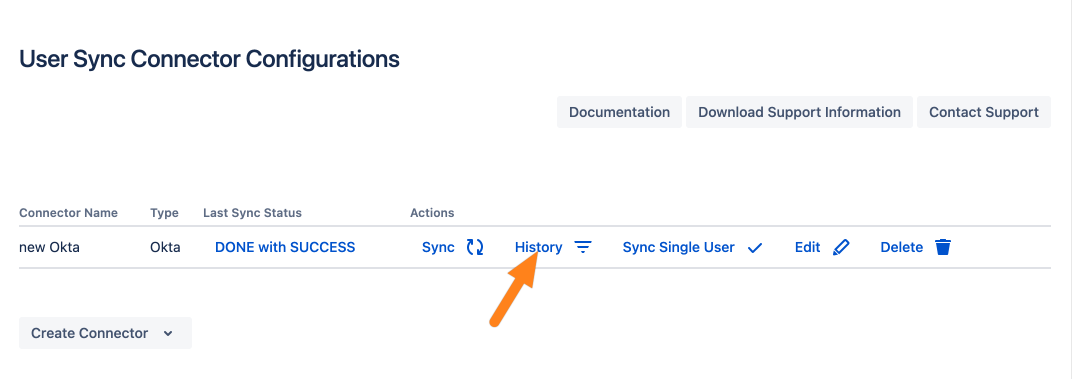Click the Contact Support button
1072x379 pixels.
coord(984,112)
